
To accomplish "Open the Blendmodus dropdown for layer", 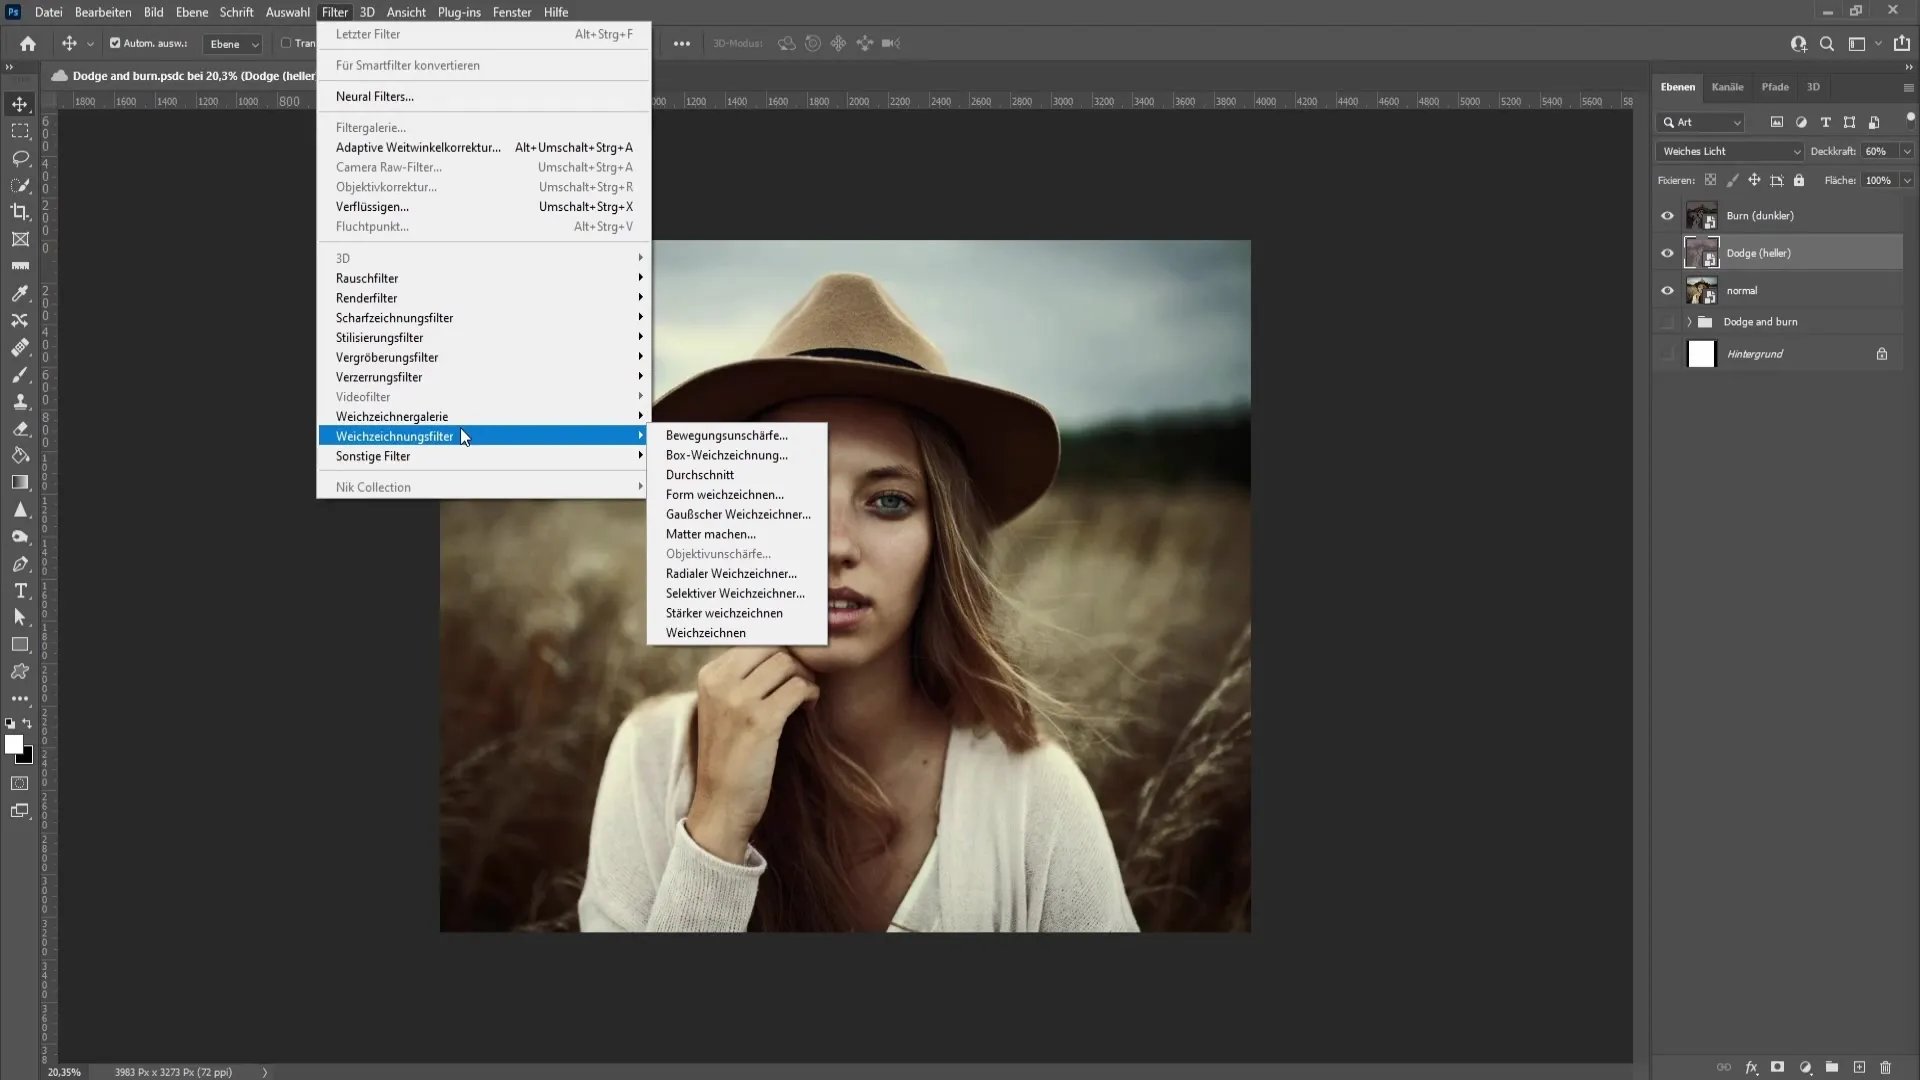I will [1730, 150].
